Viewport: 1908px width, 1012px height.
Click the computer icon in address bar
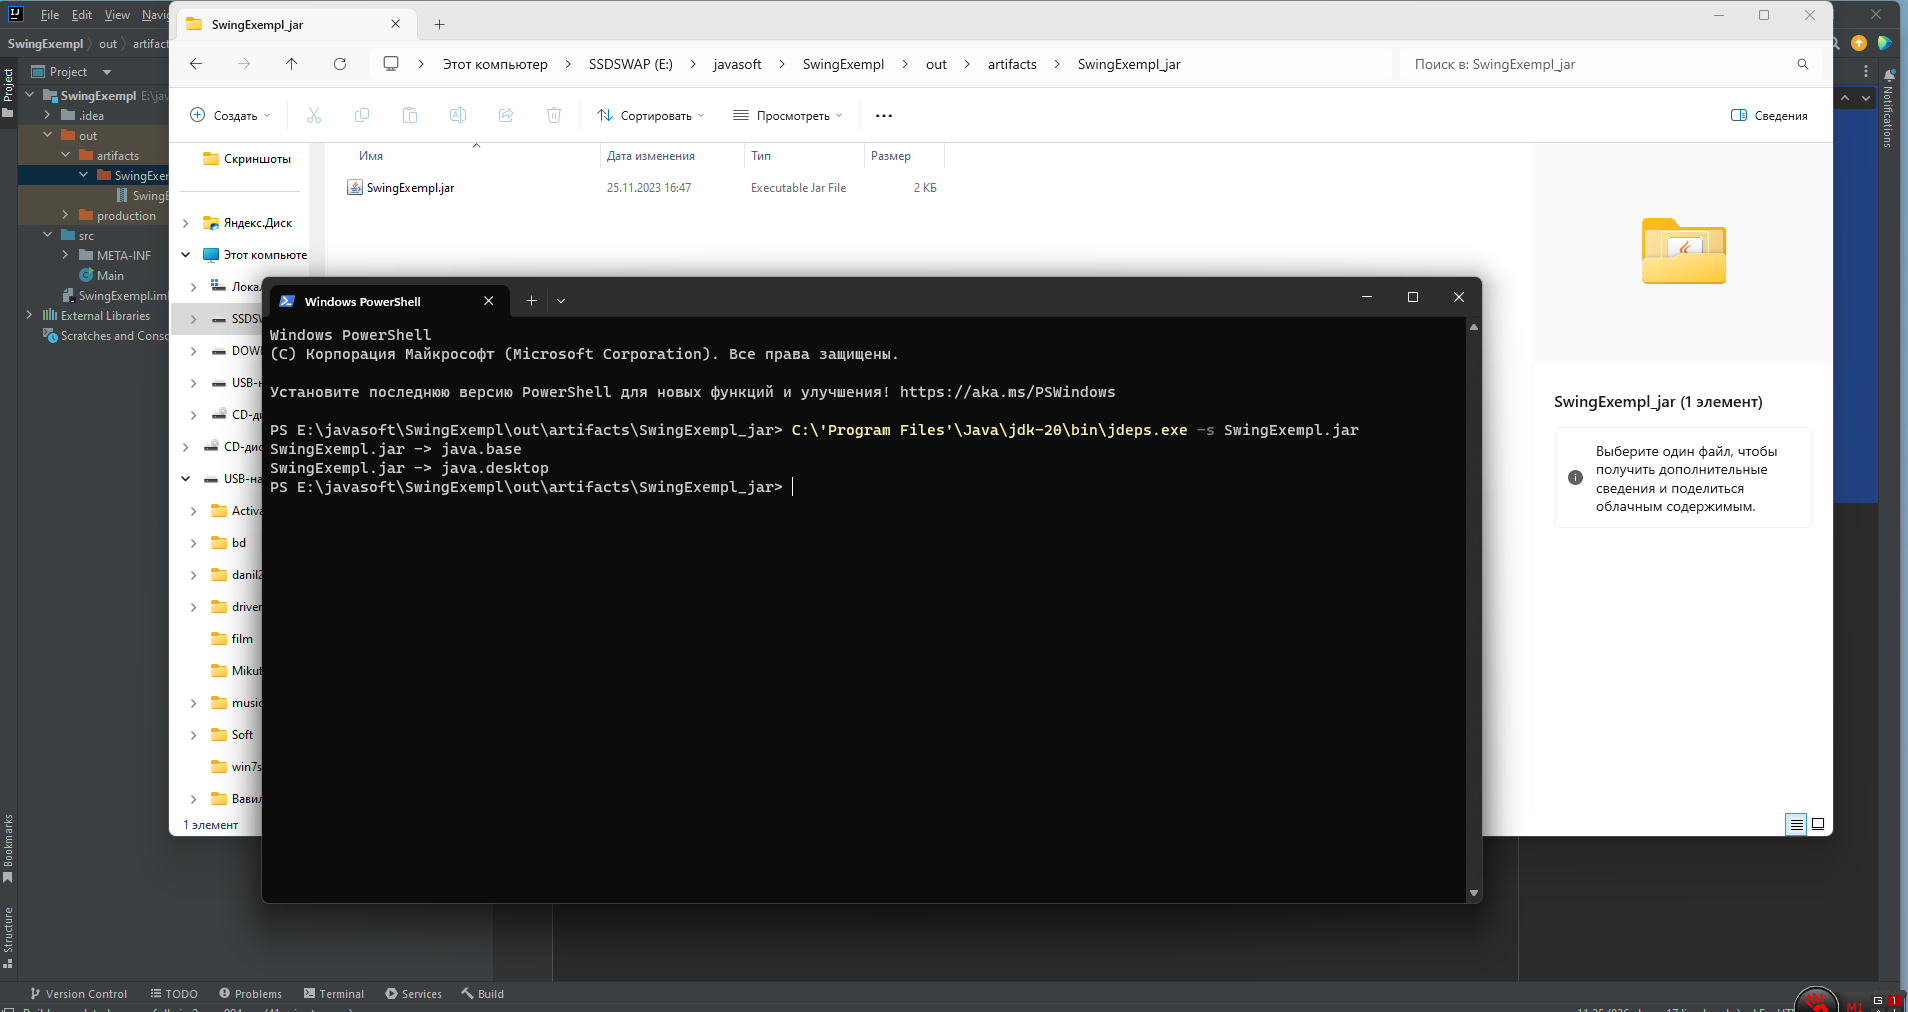(391, 64)
